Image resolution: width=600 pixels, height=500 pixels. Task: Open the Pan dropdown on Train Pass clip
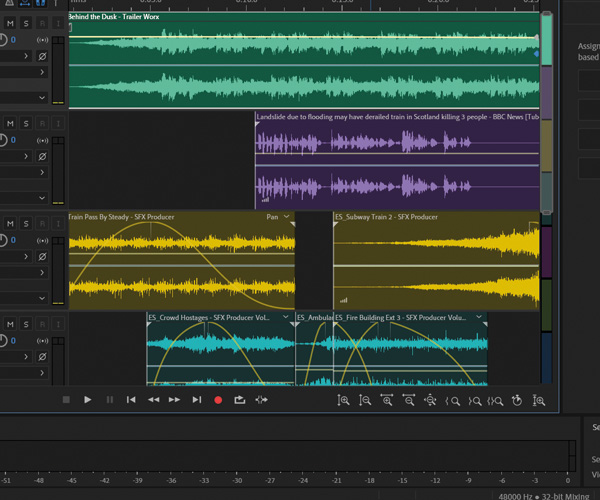(288, 217)
